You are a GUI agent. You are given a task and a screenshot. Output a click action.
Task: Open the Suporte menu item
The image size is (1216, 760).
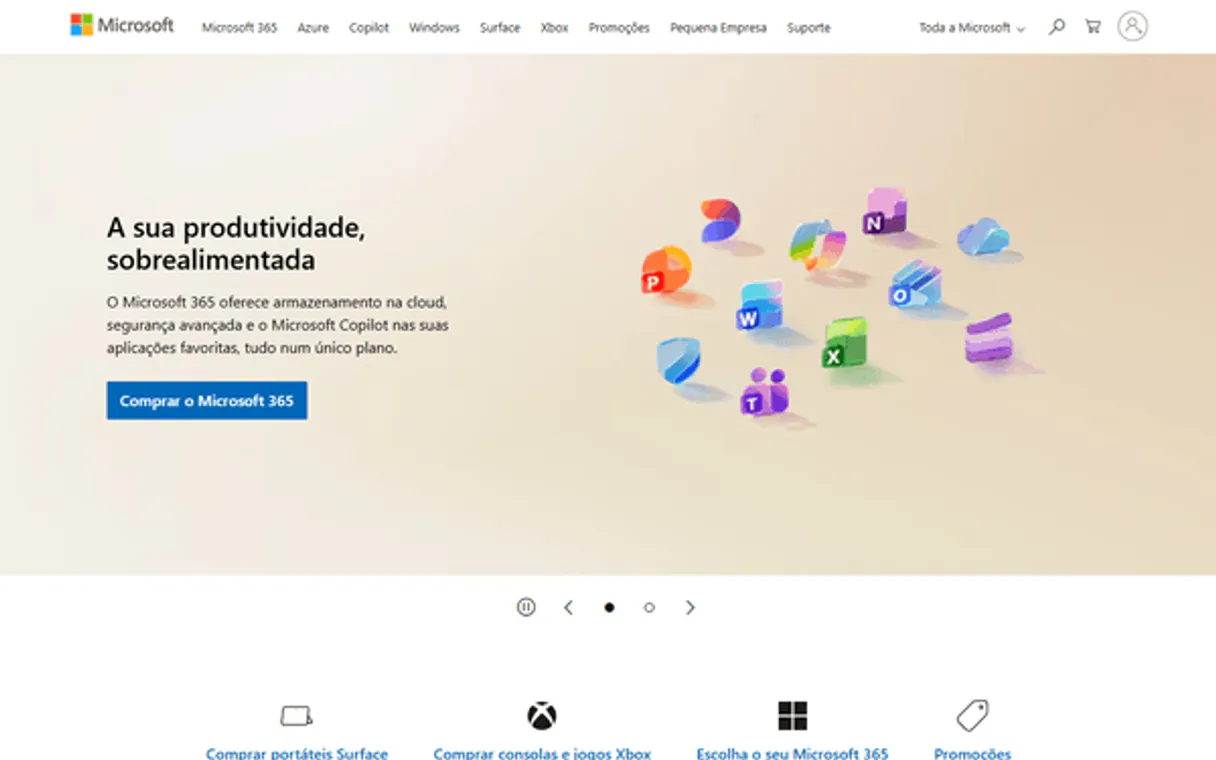click(x=808, y=28)
